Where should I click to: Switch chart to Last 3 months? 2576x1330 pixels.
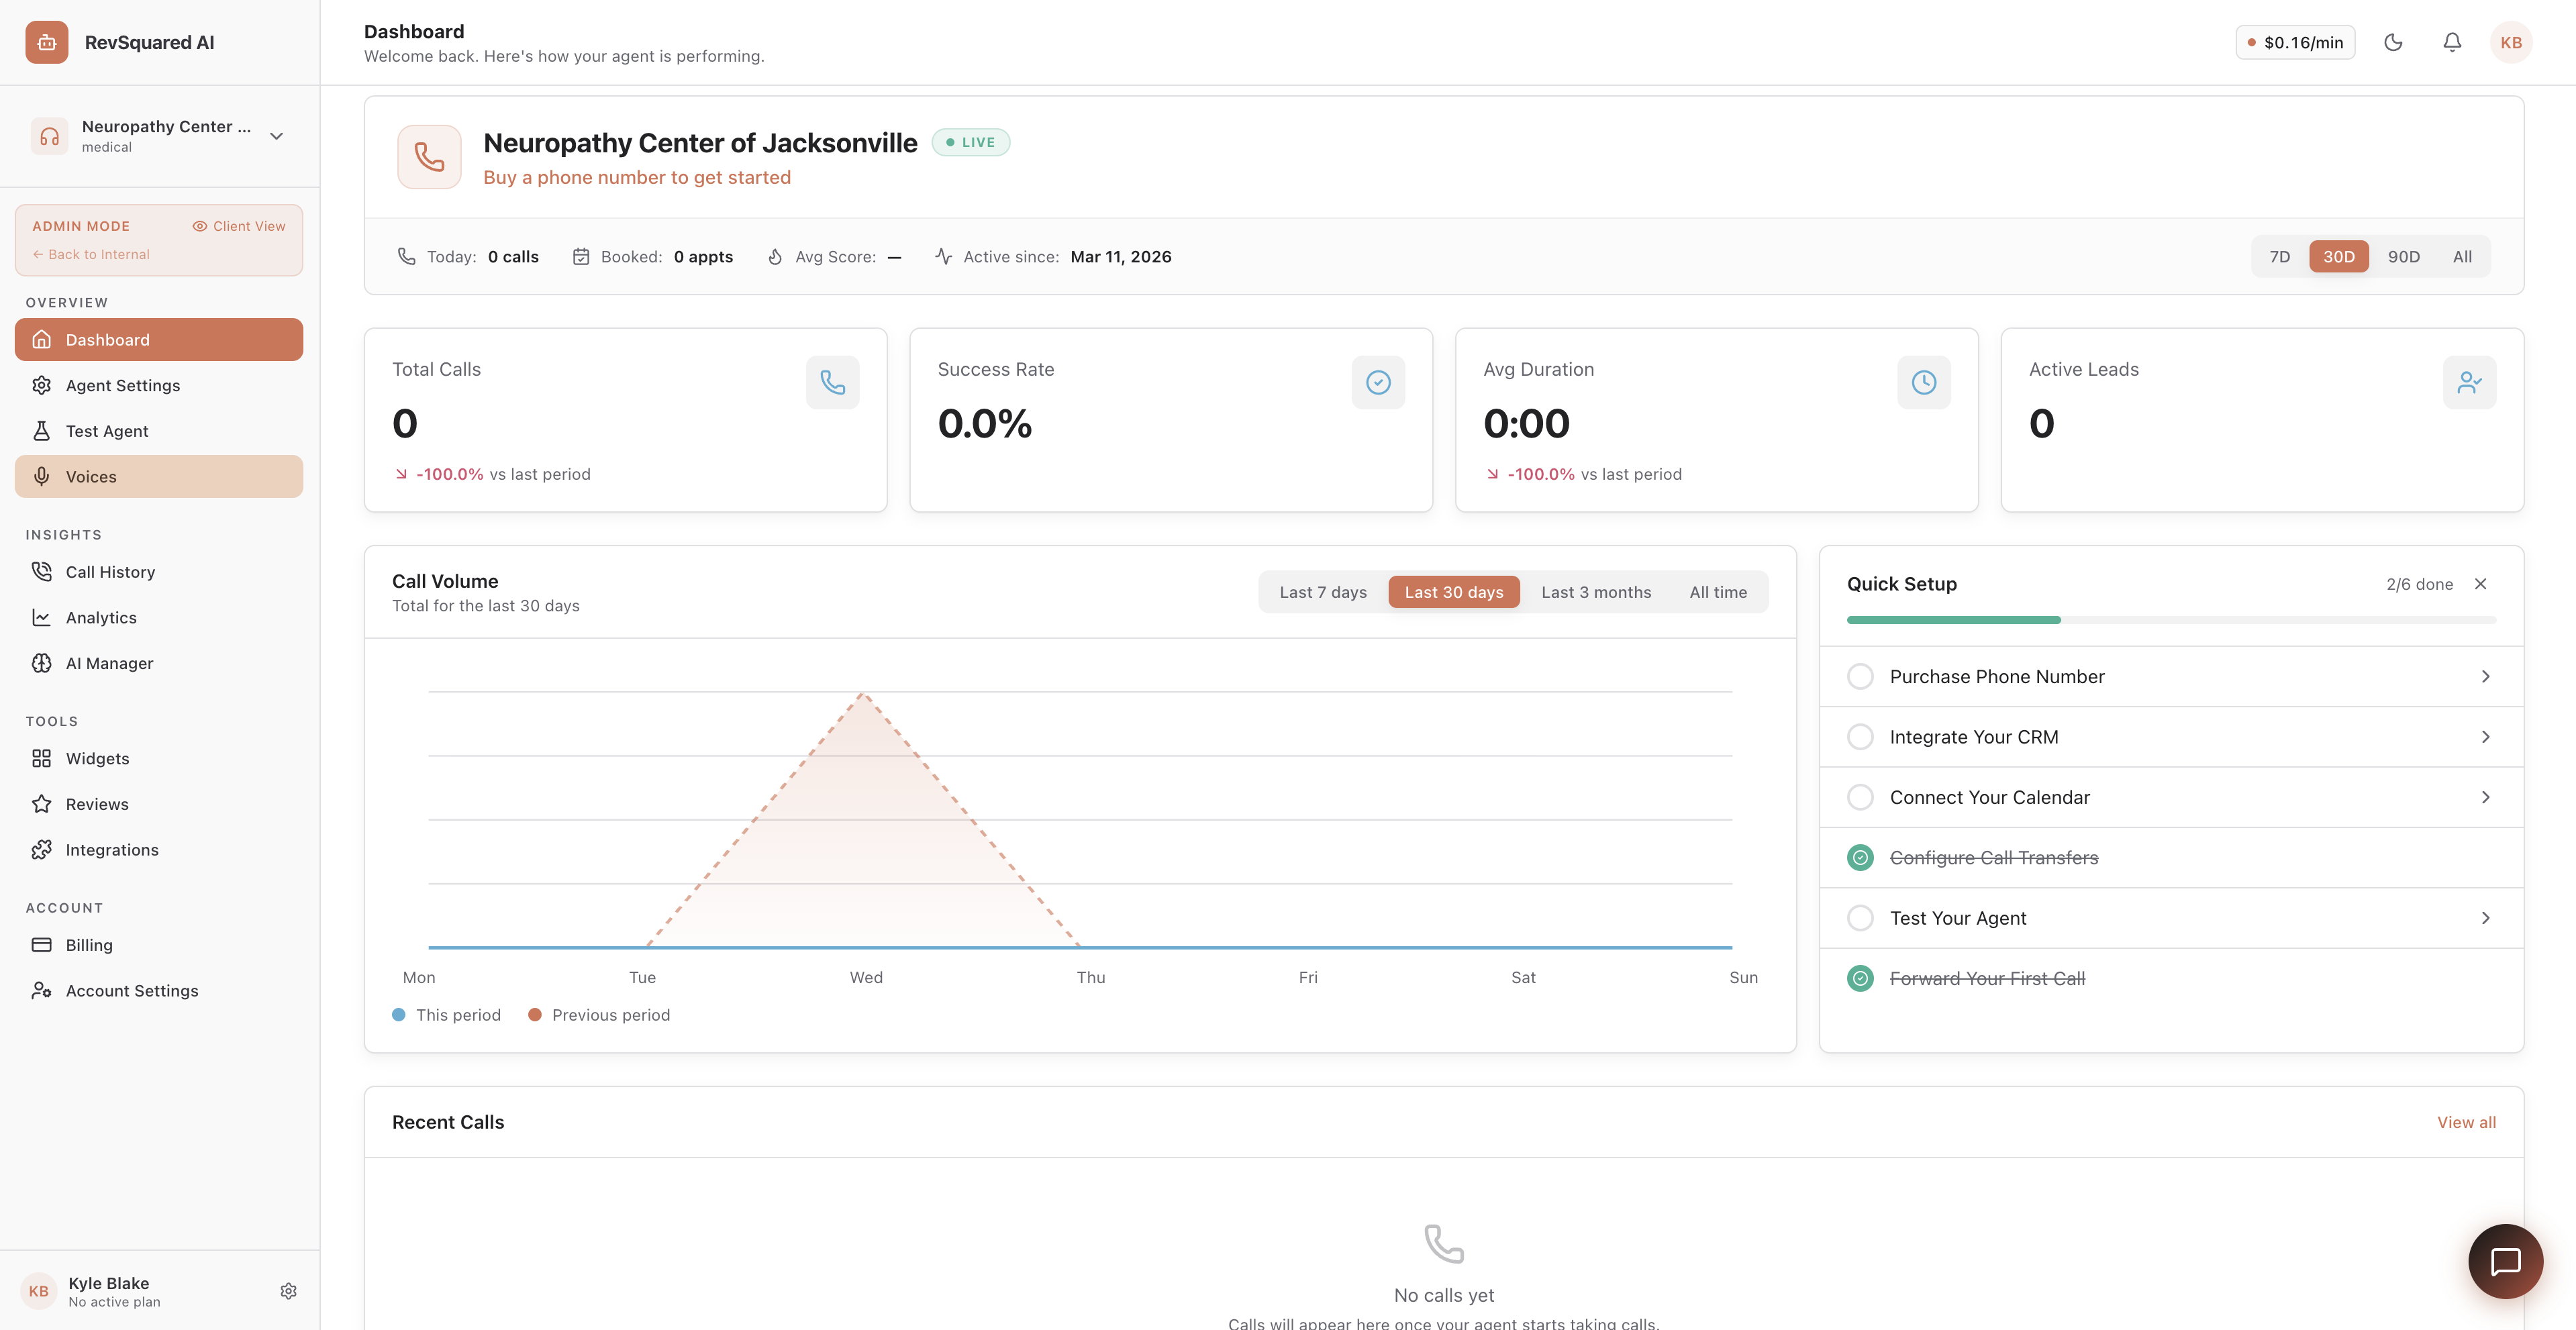point(1596,592)
